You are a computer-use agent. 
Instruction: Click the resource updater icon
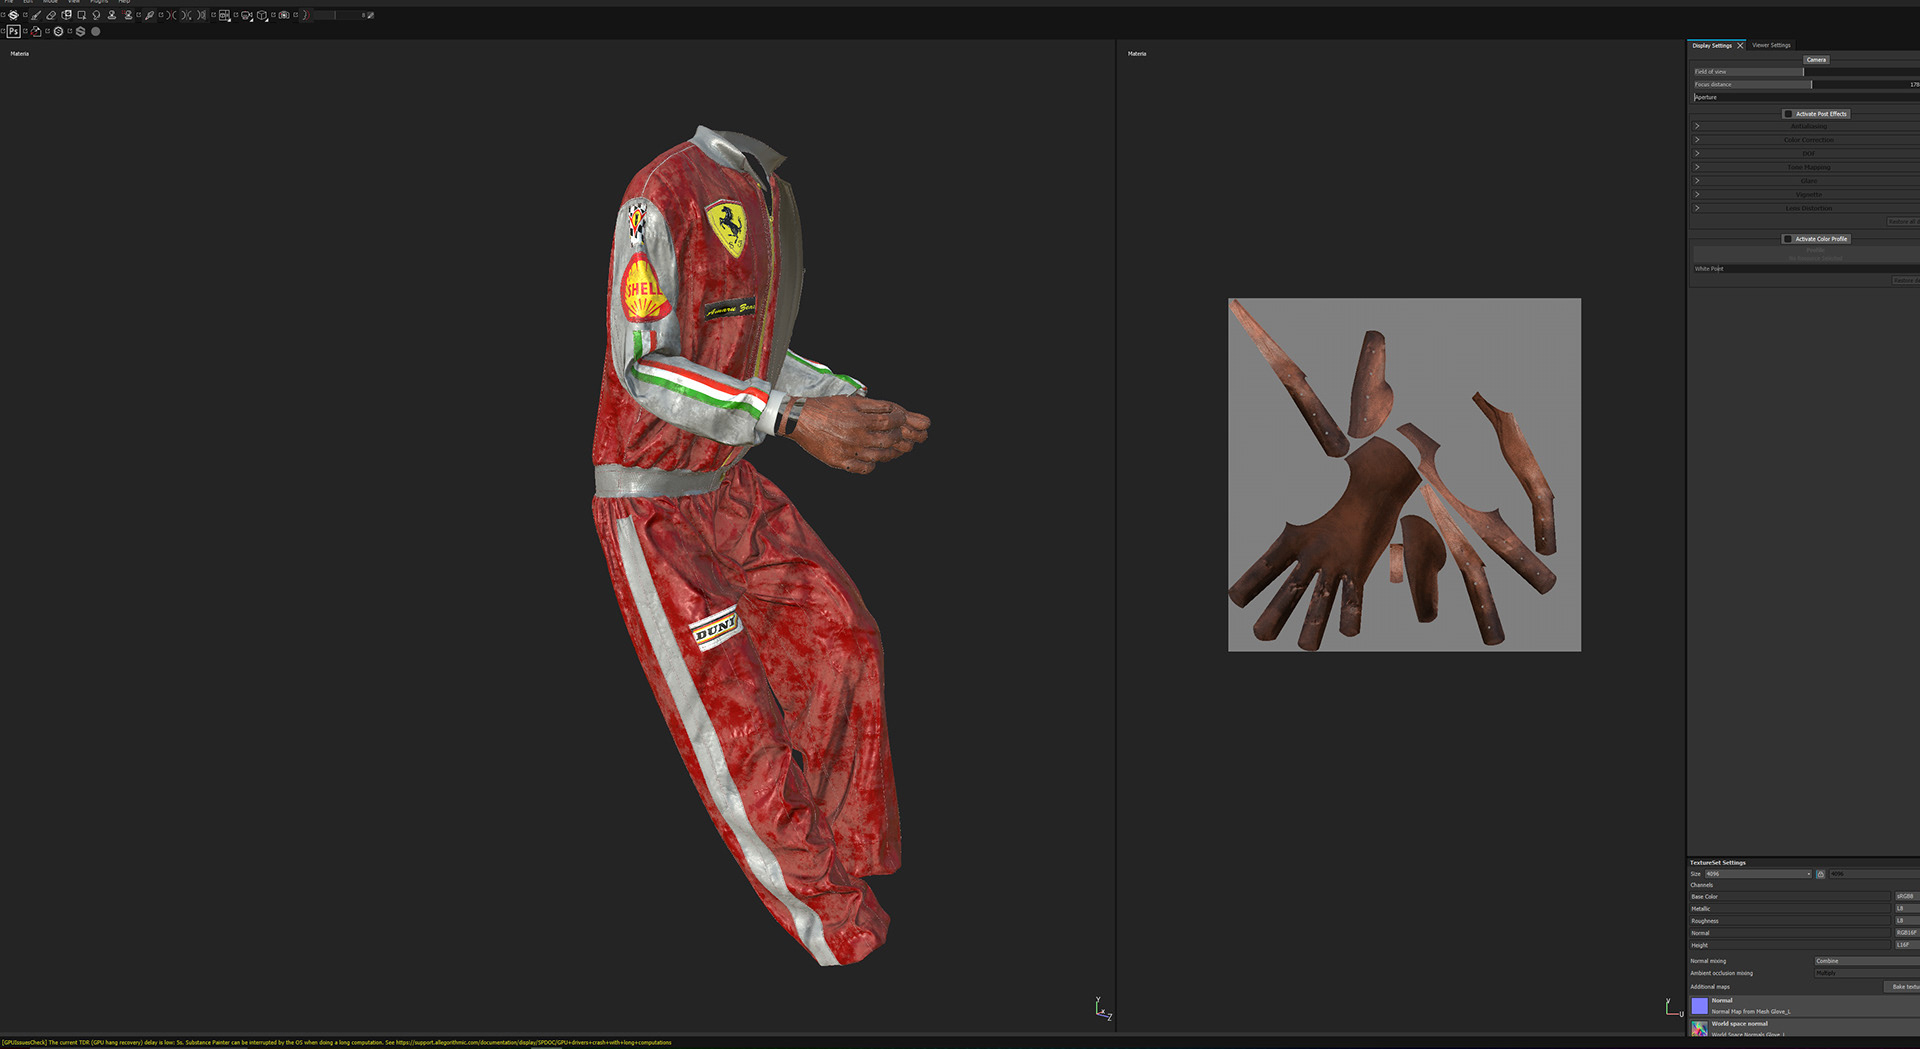pyautogui.click(x=36, y=31)
